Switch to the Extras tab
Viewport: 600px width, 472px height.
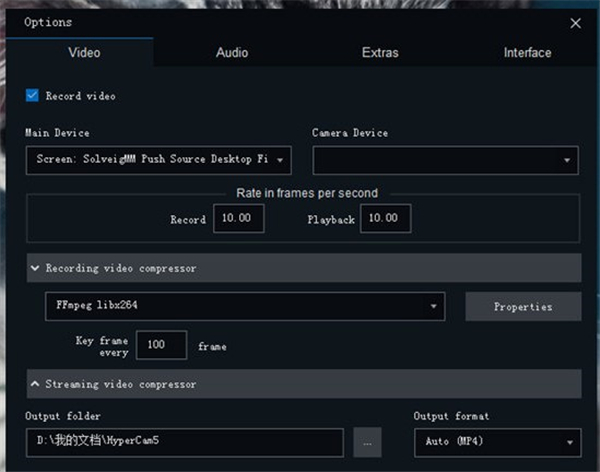380,52
